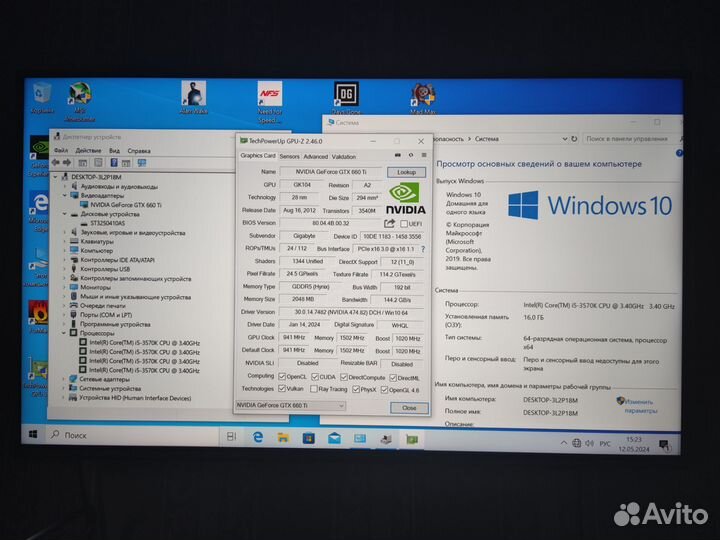Switch to the Advanced tab
Screen dimensions: 720x540
[316, 157]
